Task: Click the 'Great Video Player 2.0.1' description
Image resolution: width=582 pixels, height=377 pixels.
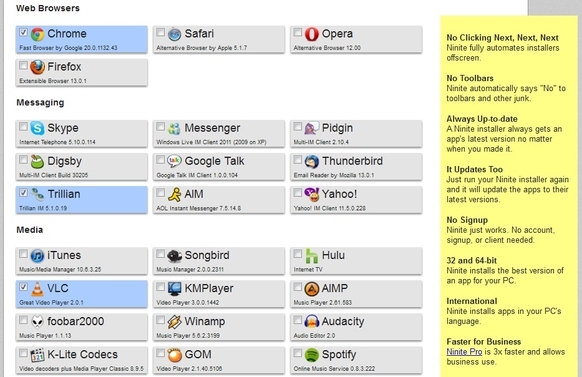Action: pos(51,302)
